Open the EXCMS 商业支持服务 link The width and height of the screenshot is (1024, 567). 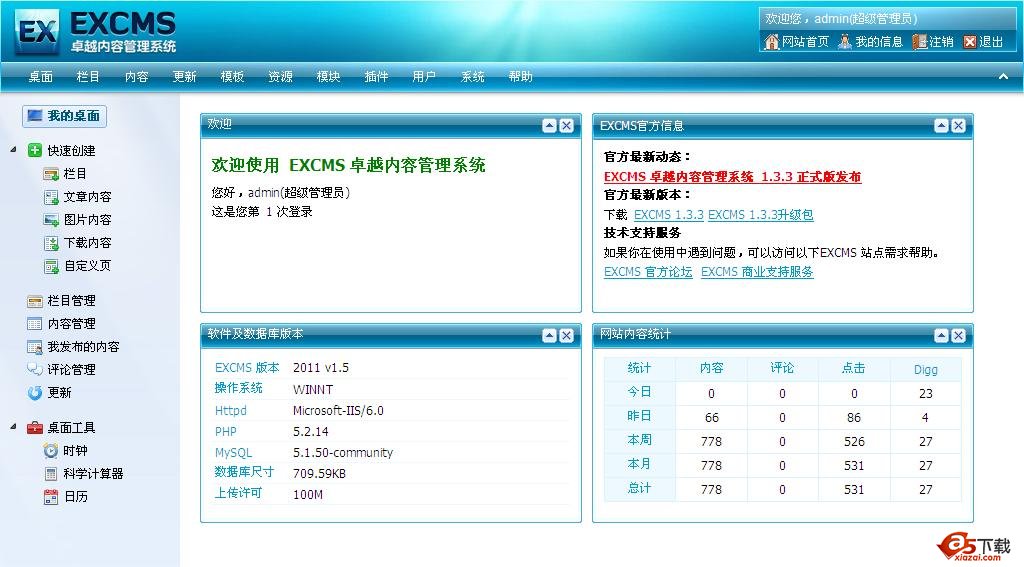tap(757, 272)
